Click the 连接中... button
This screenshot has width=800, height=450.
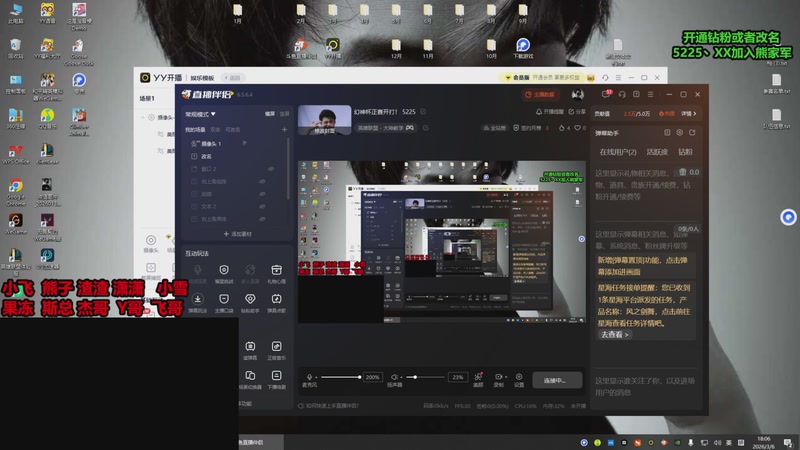tap(556, 380)
